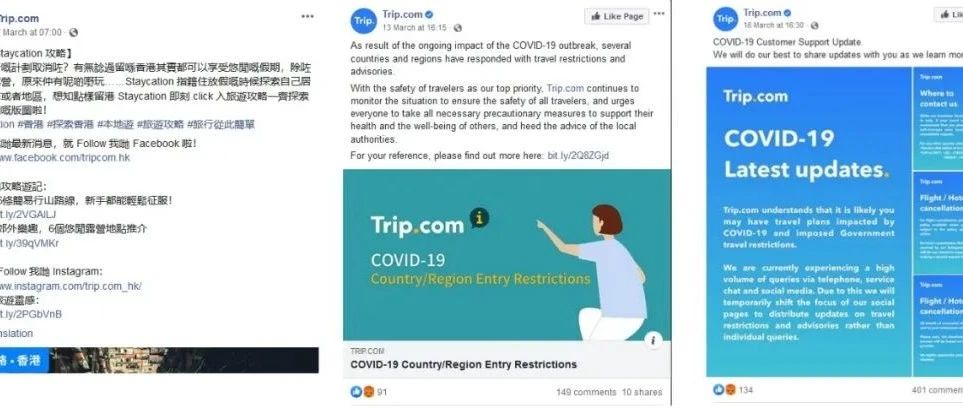963x408 pixels.
Task: Click the globe privacy icon on the 13 March post
Action: [457, 28]
